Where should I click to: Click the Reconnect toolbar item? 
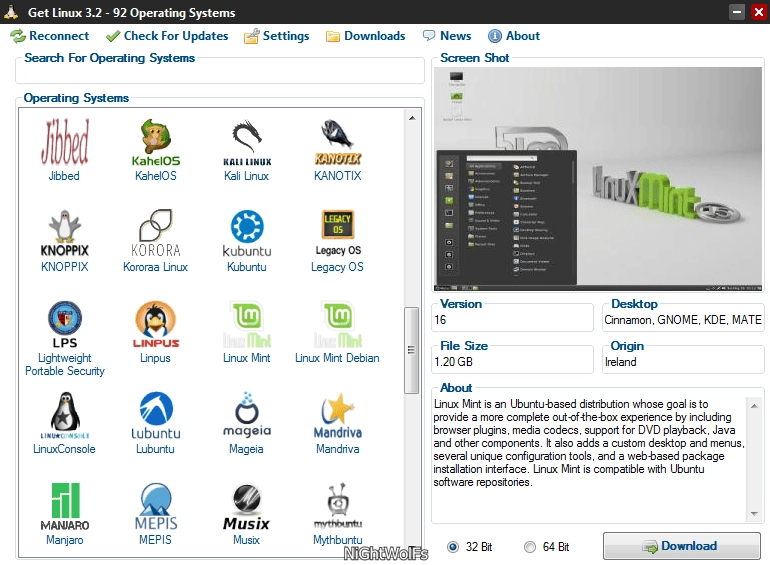click(50, 36)
